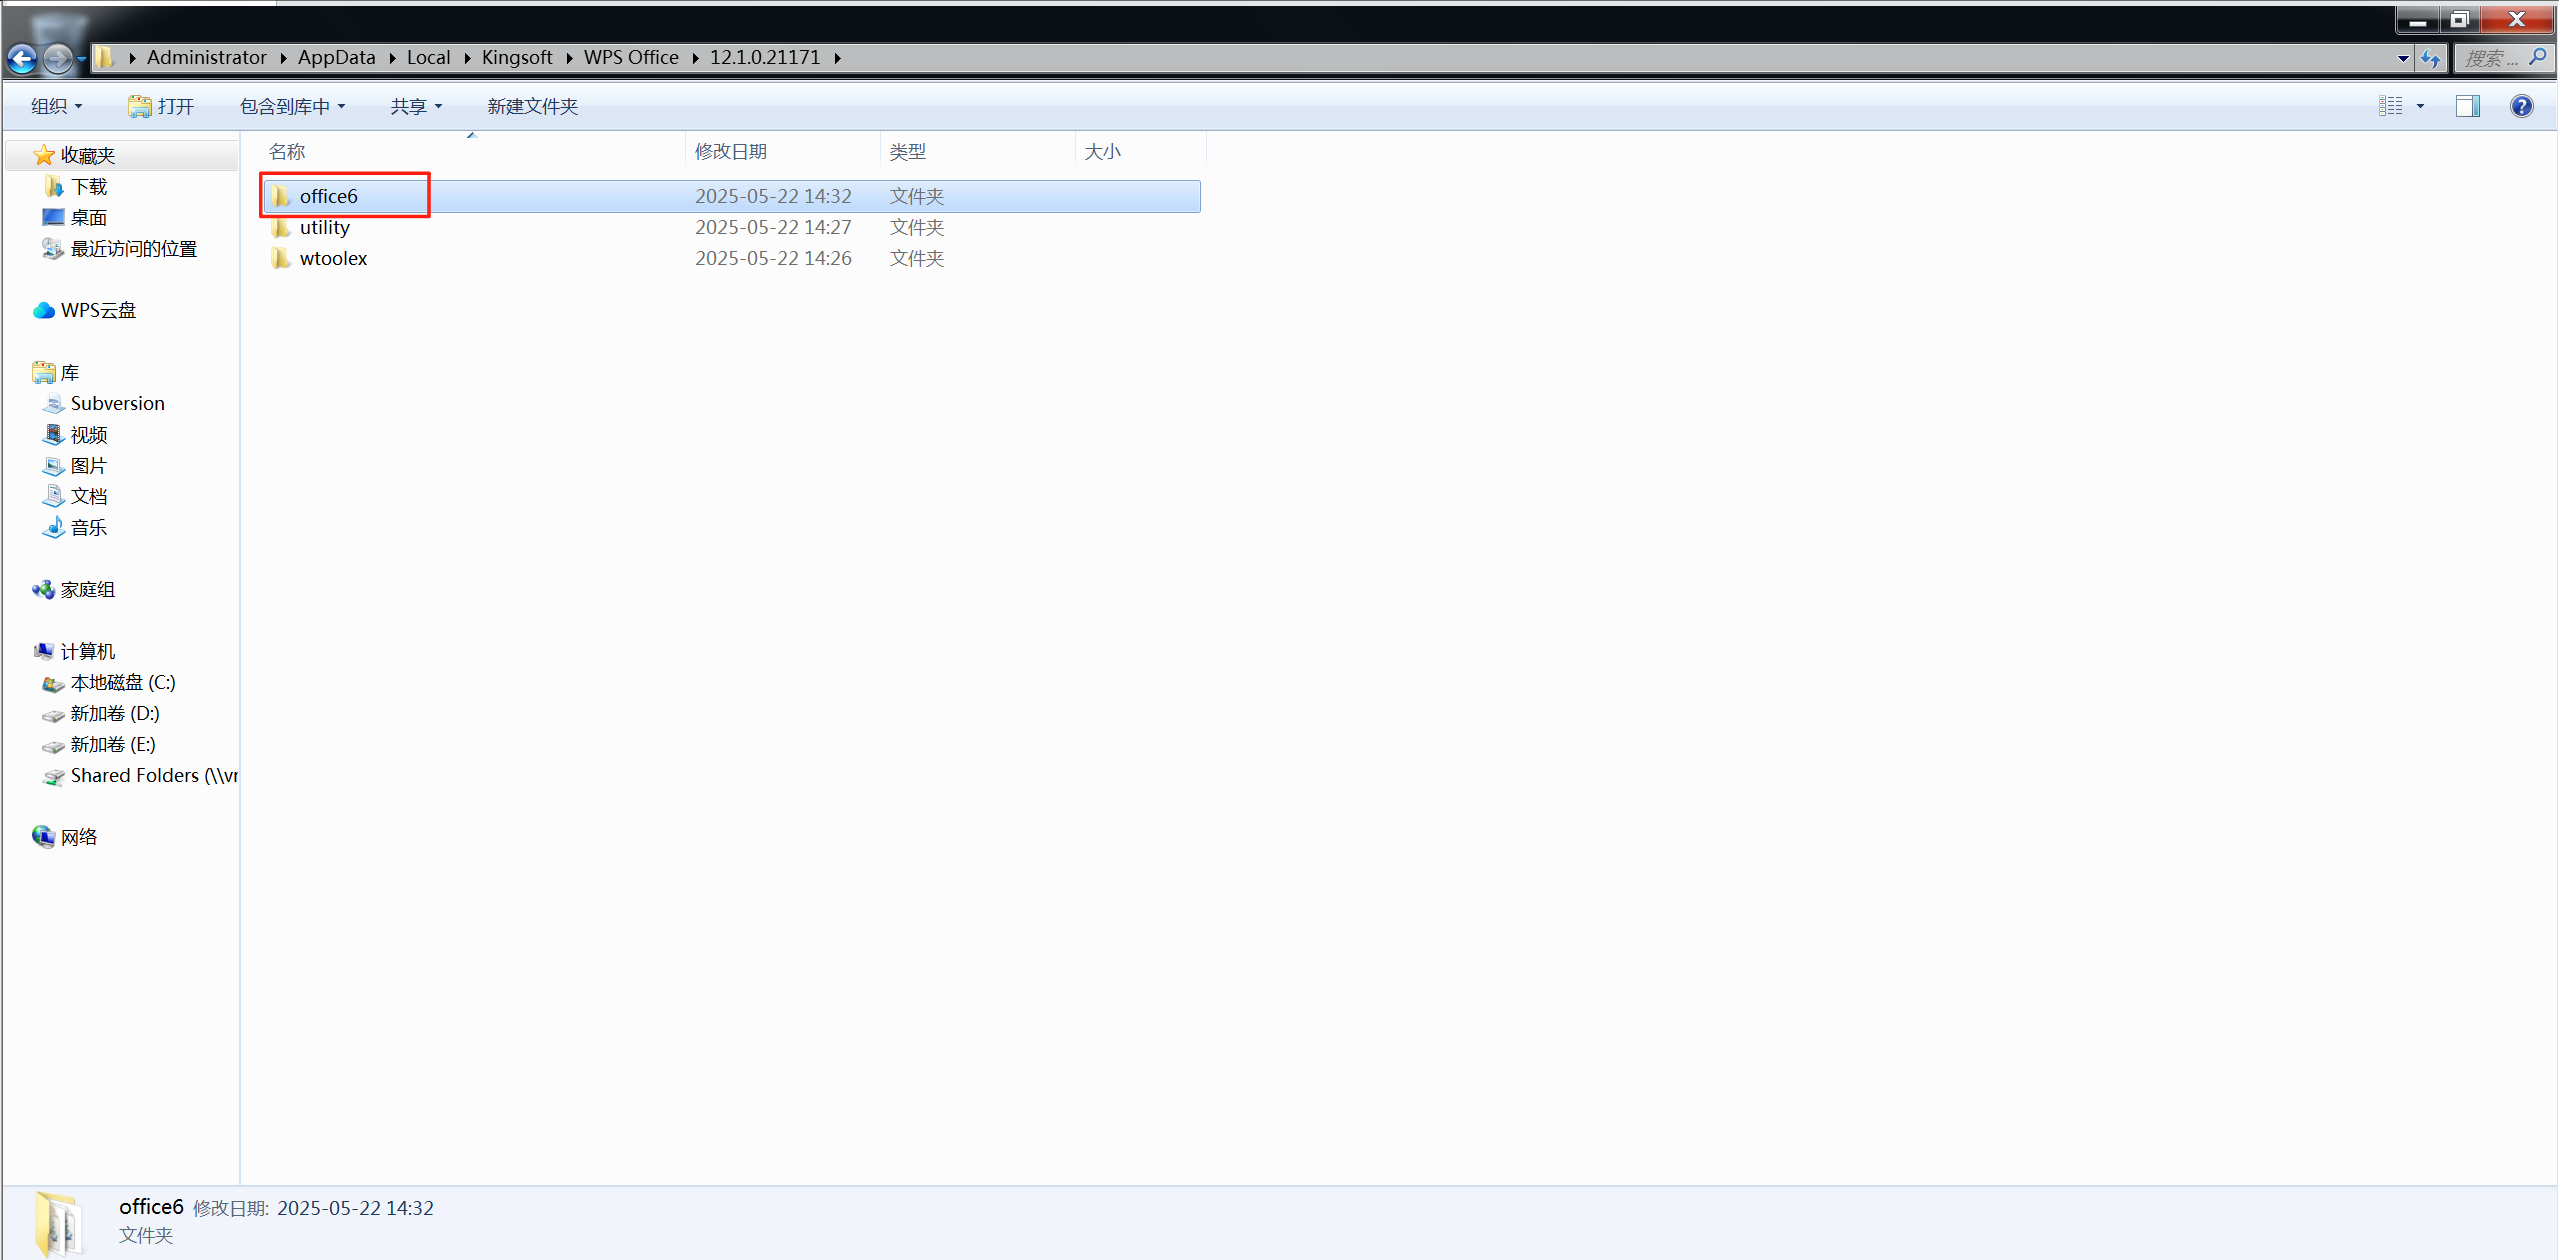The height and width of the screenshot is (1260, 2559).
Task: Expand the arrow after 12.1.0.21171 breadcrumb
Action: tap(837, 58)
